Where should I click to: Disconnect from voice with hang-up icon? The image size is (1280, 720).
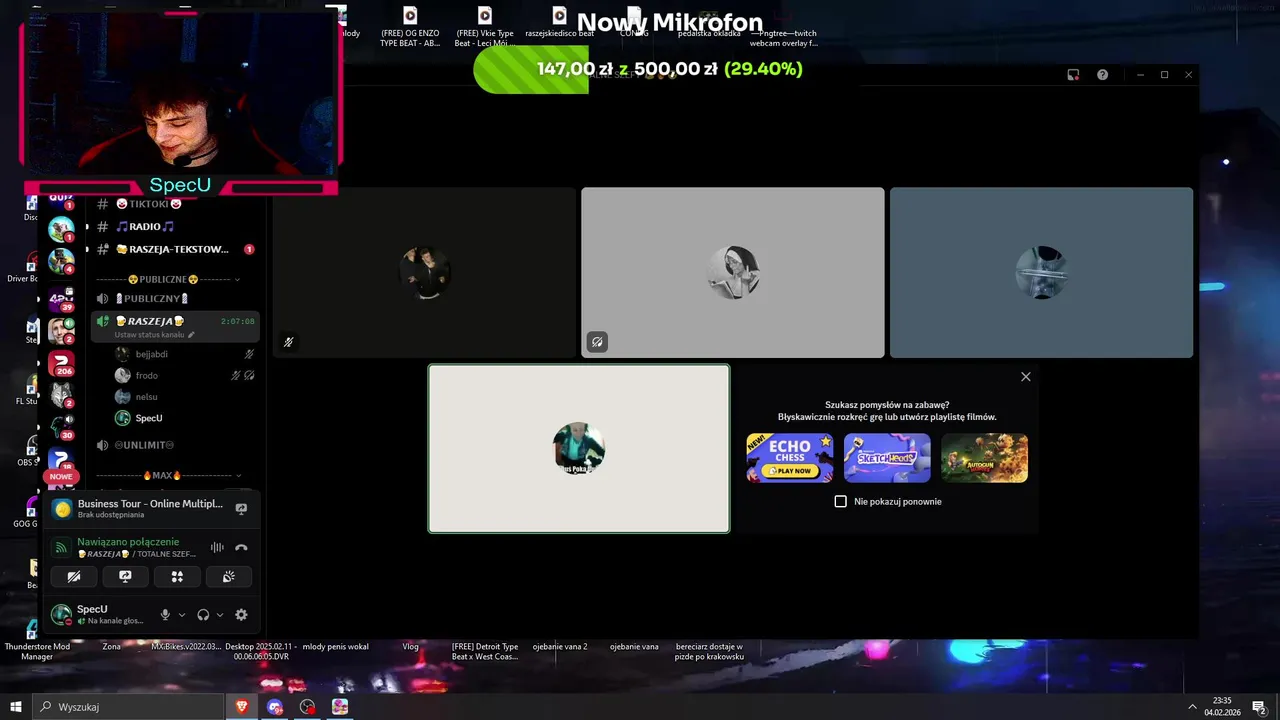(x=241, y=548)
